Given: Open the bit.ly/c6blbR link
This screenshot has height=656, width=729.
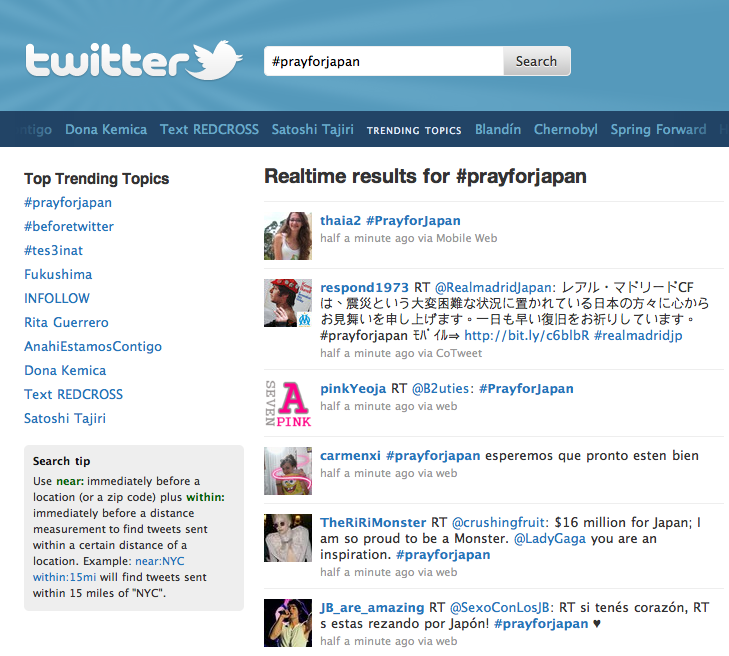Looking at the screenshot, I should pos(526,335).
